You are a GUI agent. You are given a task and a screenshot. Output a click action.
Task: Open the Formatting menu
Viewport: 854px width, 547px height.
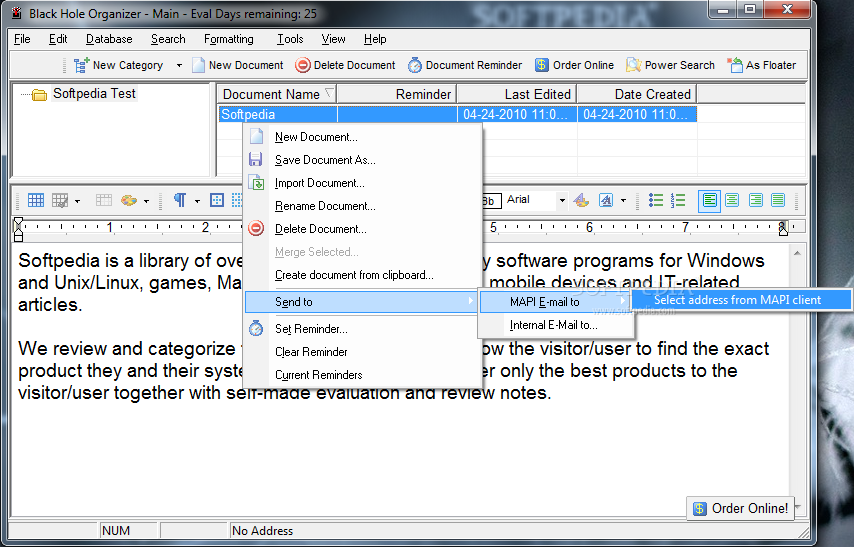[229, 39]
